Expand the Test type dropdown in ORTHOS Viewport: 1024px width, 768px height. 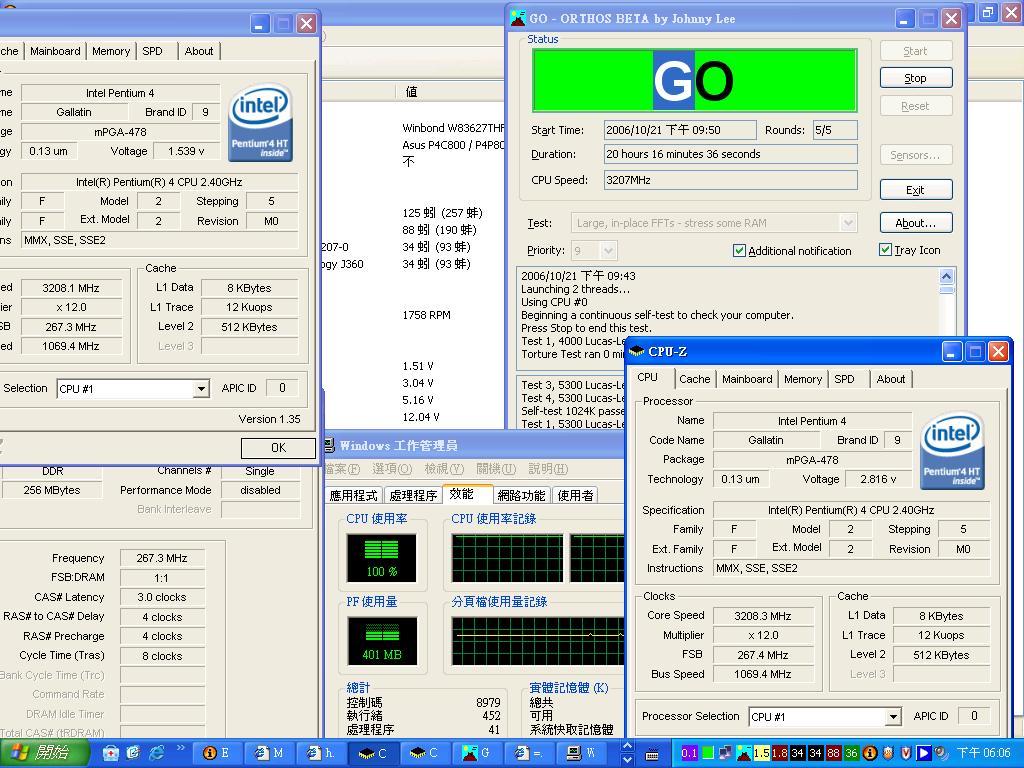click(x=848, y=223)
